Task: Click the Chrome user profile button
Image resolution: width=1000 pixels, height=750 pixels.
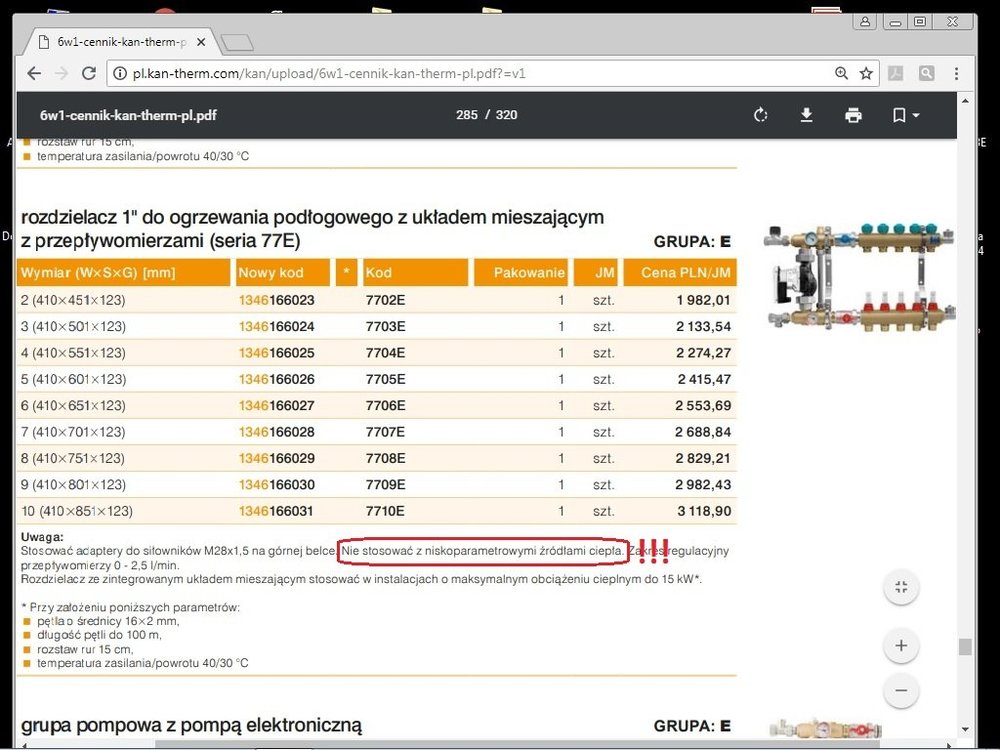Action: (x=865, y=21)
